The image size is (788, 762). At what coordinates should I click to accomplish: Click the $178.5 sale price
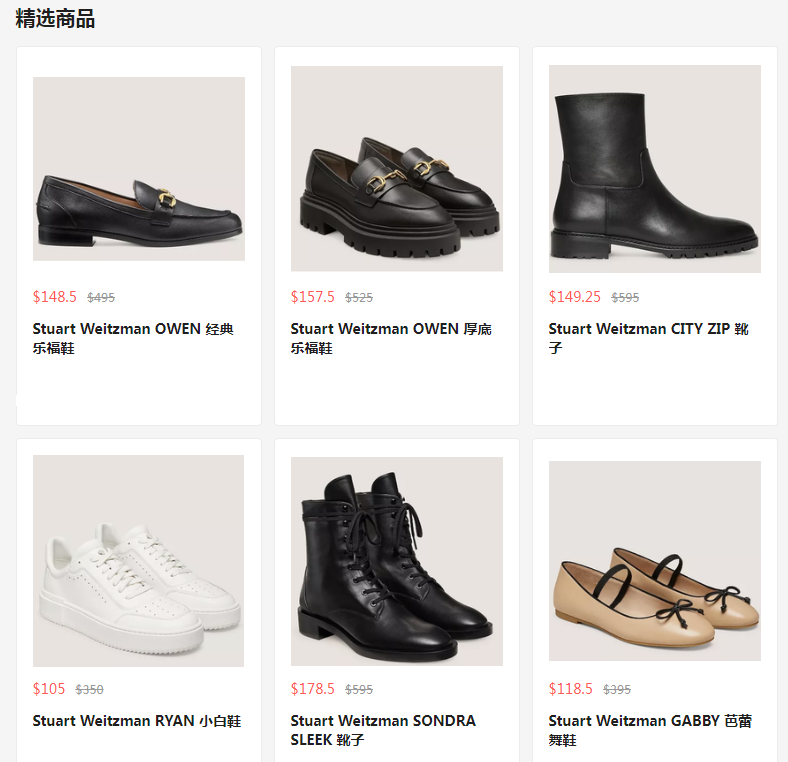(x=313, y=689)
